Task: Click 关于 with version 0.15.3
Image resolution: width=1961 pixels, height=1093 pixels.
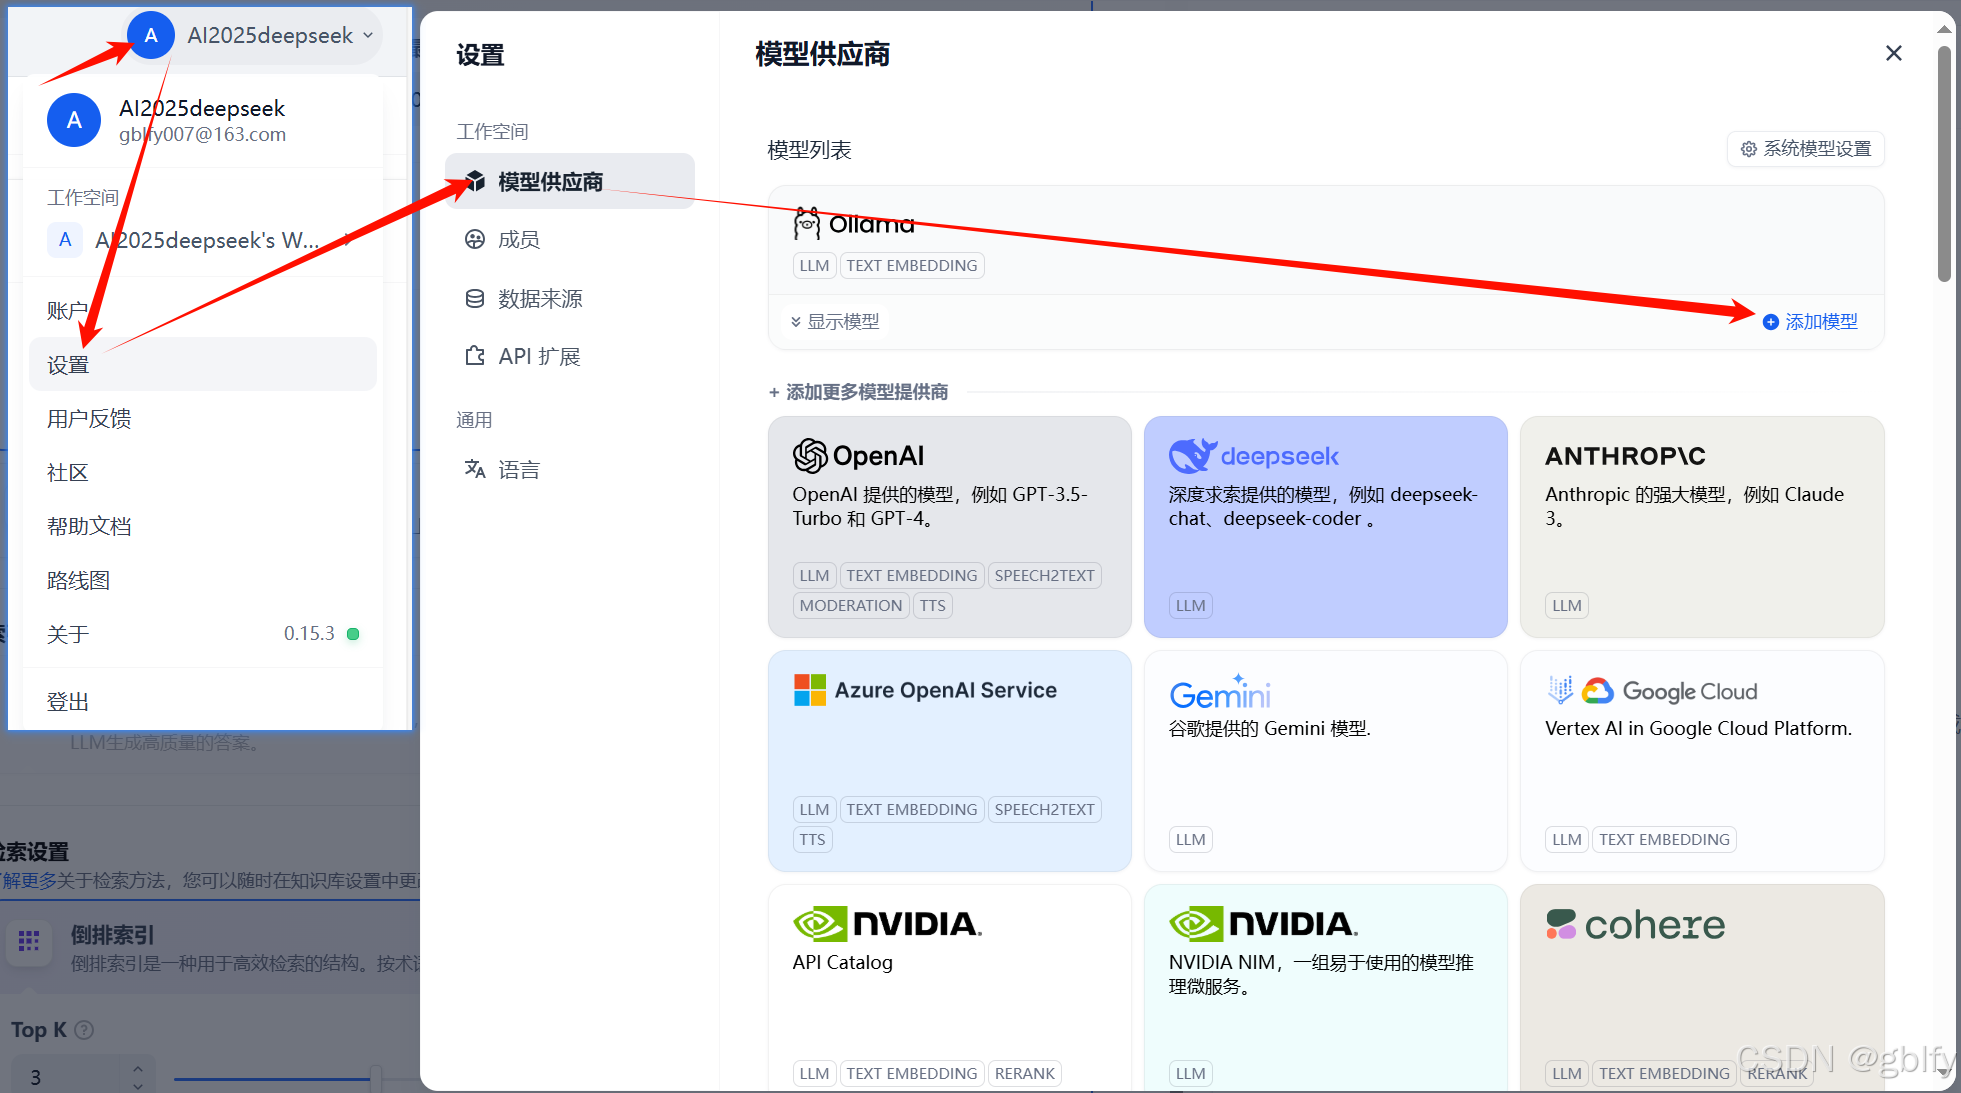Action: click(203, 634)
